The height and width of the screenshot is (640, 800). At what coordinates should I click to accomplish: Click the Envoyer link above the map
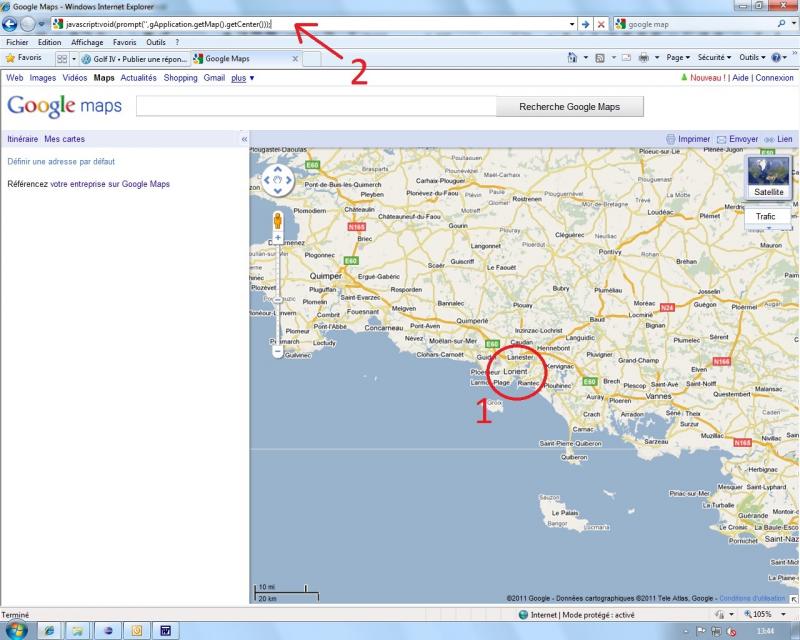(x=743, y=139)
